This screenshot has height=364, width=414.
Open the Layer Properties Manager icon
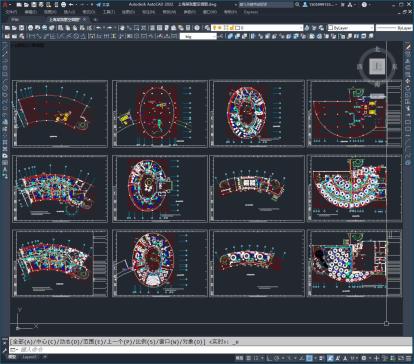tap(207, 28)
